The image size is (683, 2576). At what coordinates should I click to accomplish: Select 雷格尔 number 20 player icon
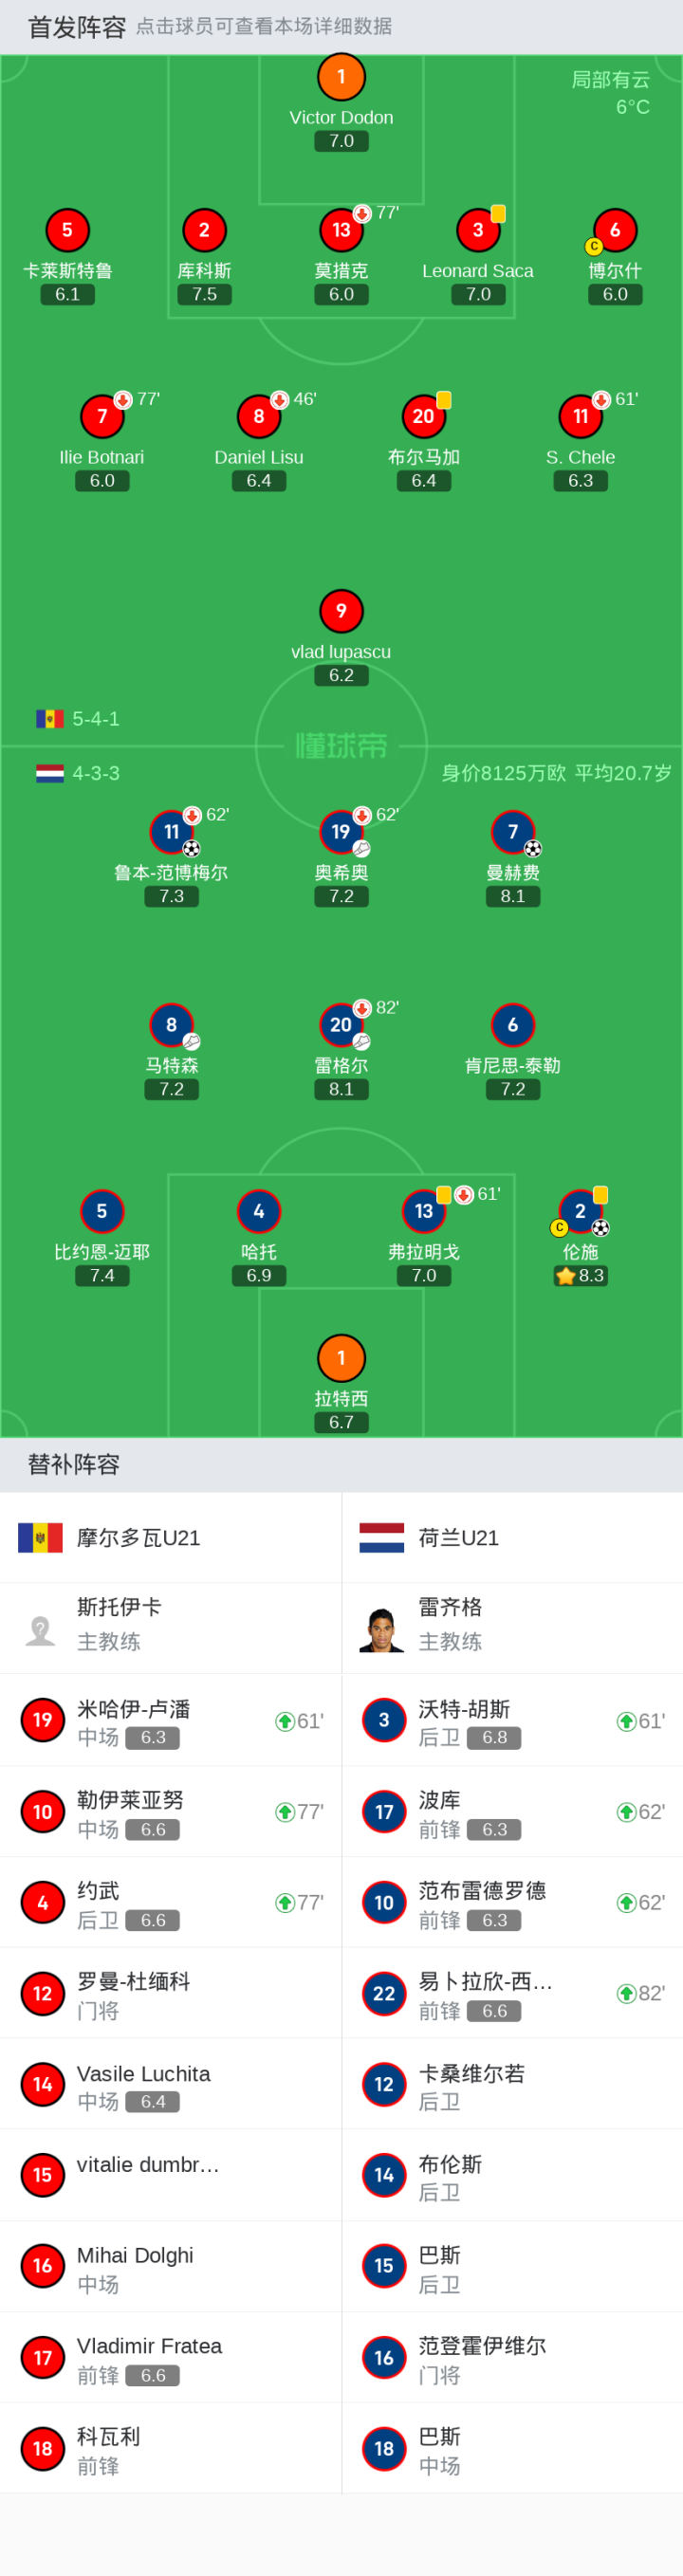point(341,1025)
